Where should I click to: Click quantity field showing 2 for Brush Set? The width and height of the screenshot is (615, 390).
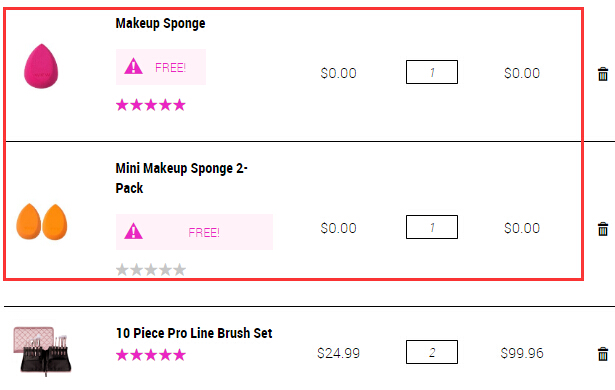[x=432, y=352]
